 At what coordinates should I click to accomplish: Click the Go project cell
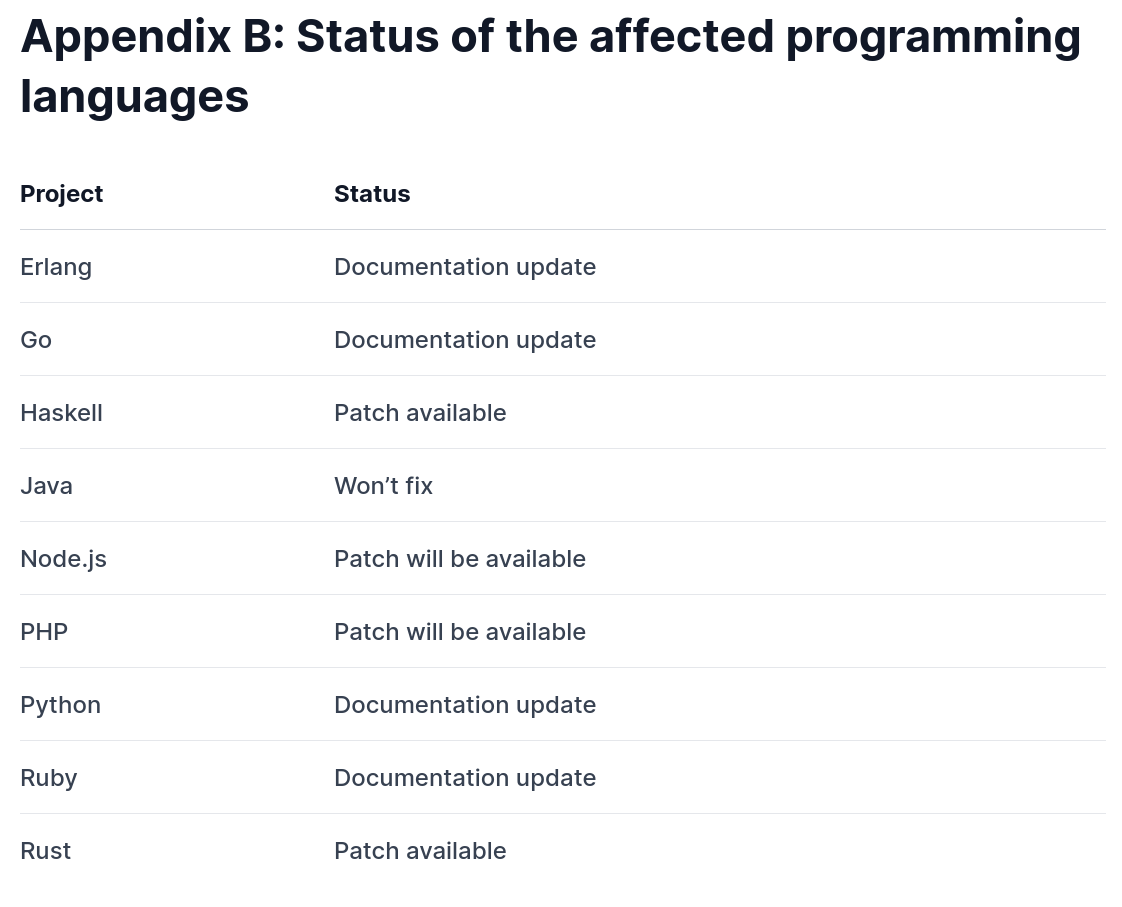point(36,340)
